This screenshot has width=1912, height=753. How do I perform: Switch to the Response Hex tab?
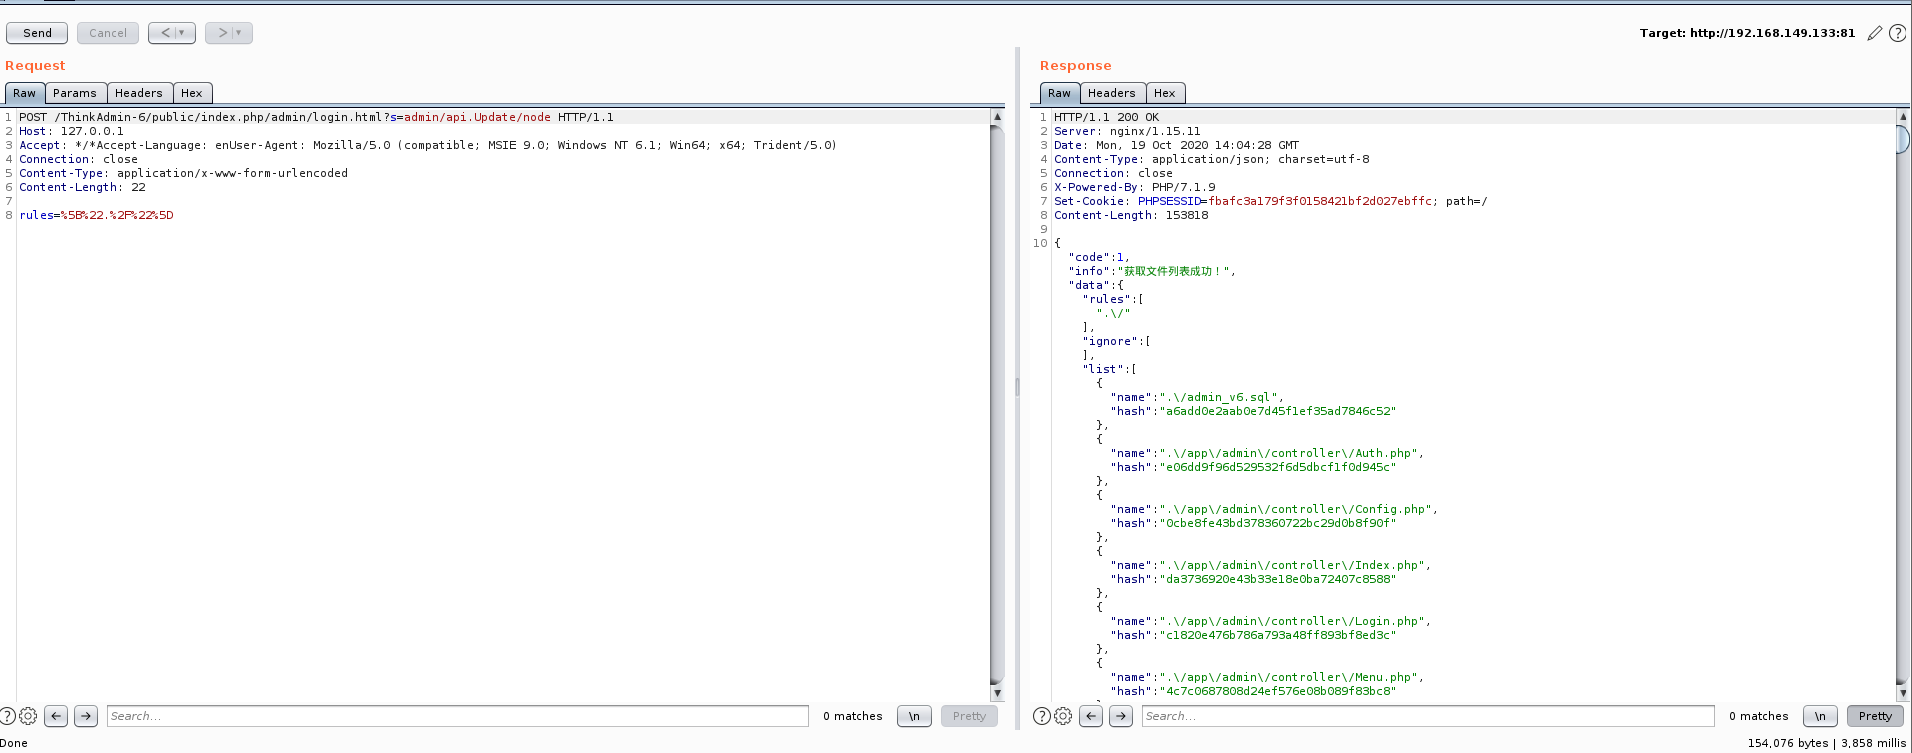click(x=1165, y=93)
